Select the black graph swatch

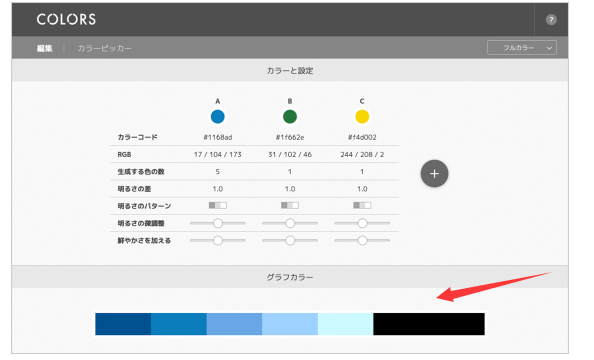click(429, 324)
